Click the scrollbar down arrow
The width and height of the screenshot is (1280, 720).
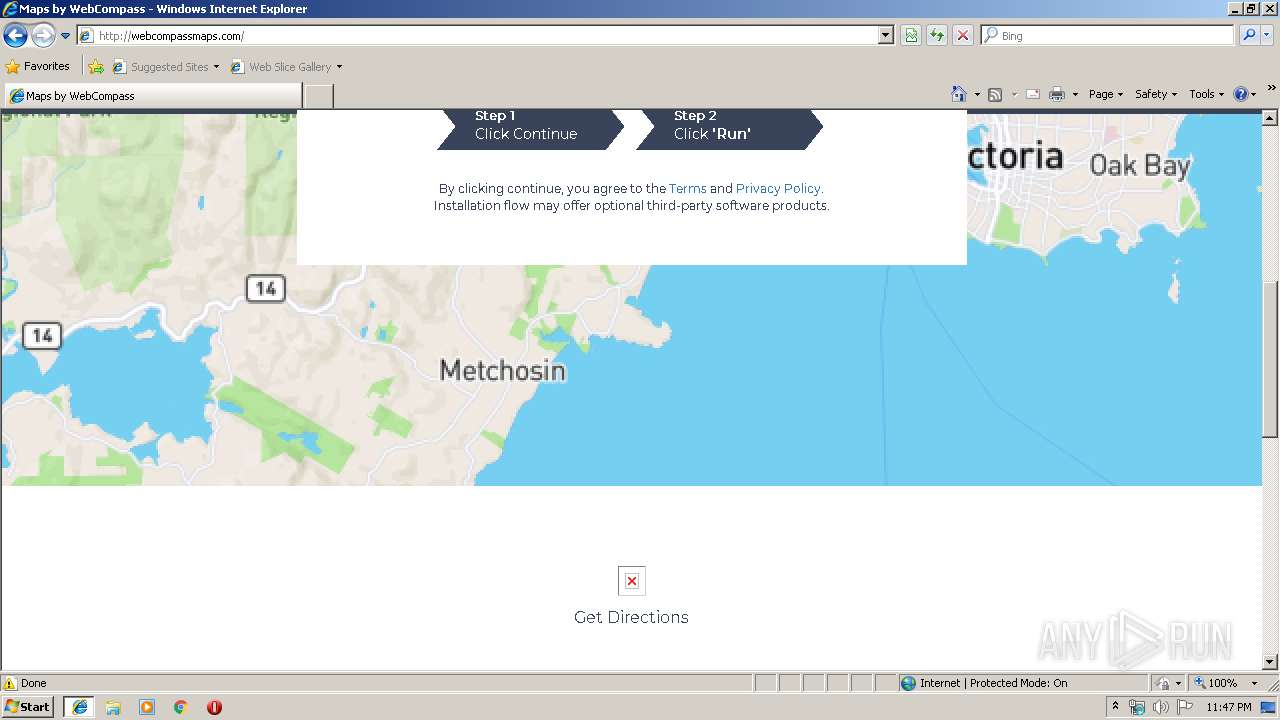[x=1270, y=662]
